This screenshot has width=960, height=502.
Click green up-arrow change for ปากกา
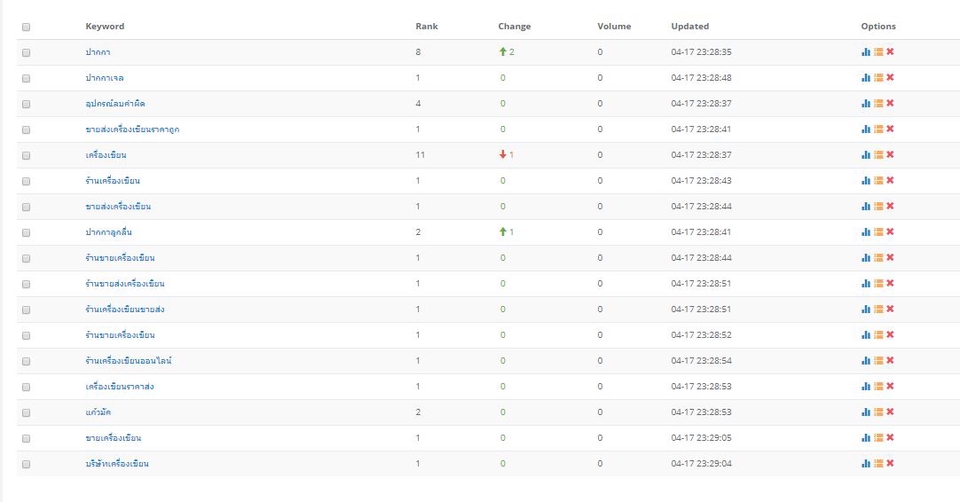pos(503,52)
